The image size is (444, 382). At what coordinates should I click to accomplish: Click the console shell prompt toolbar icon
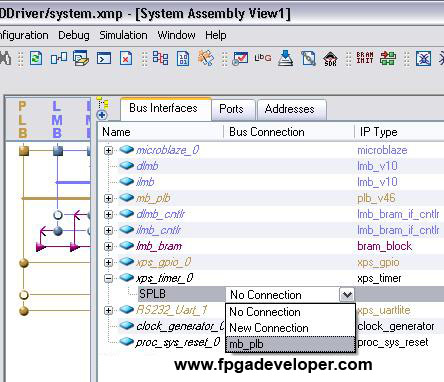coord(104,59)
